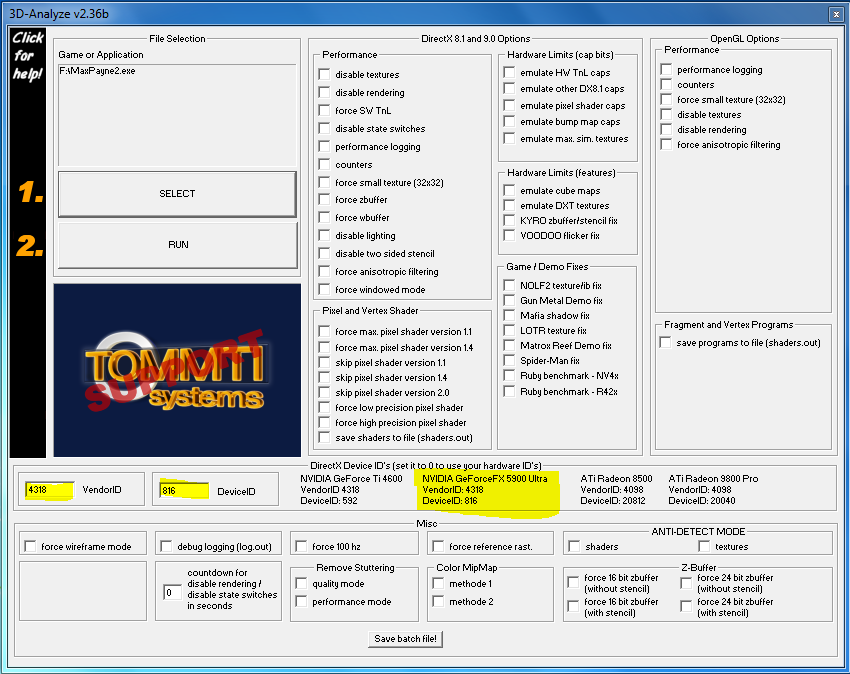Enable force low precision pixel shader
The width and height of the screenshot is (850, 674).
[x=324, y=407]
